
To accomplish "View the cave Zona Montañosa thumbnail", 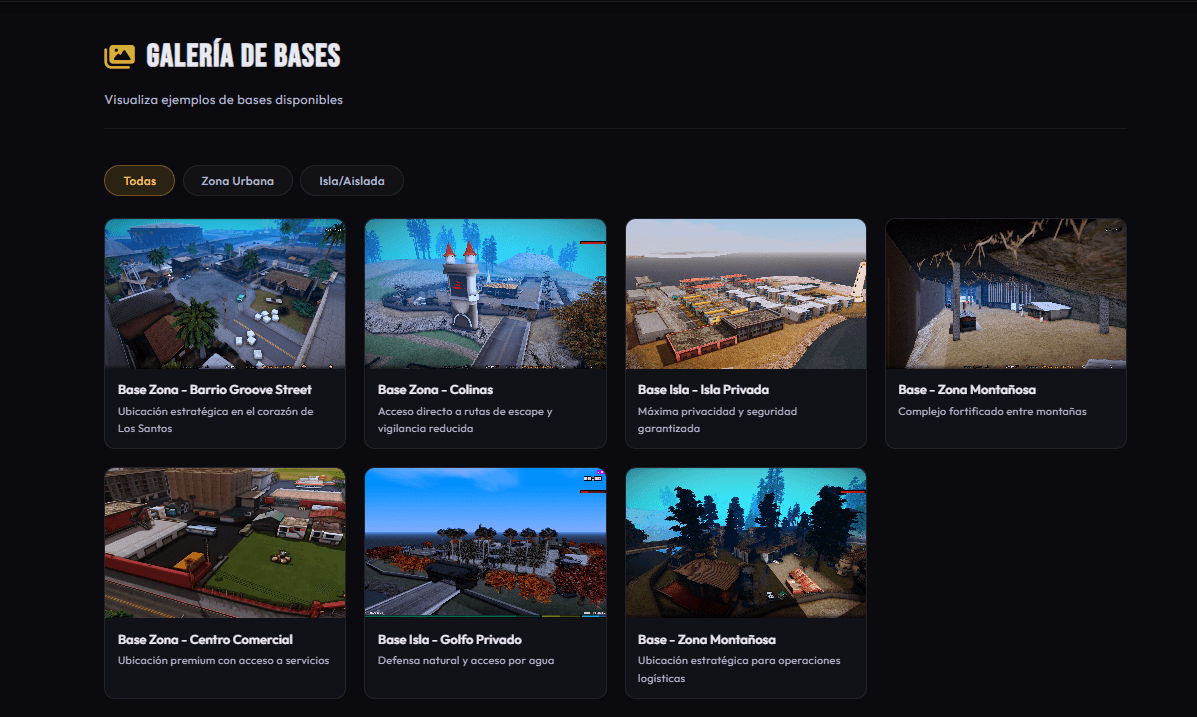I will pos(1005,294).
